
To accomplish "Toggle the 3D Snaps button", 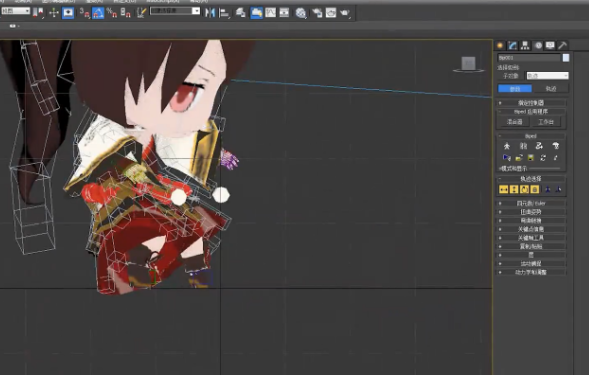I will click(85, 13).
